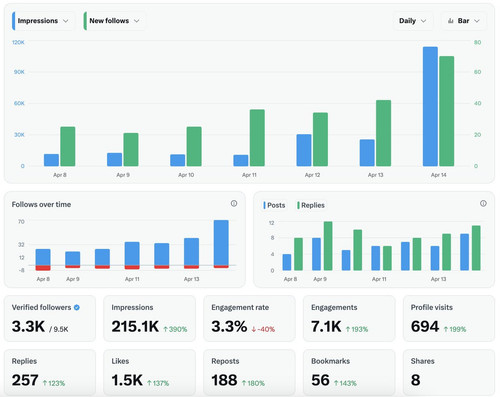The width and height of the screenshot is (500, 397).
Task: Click the / 9.5K followers total
Action: tap(59, 329)
